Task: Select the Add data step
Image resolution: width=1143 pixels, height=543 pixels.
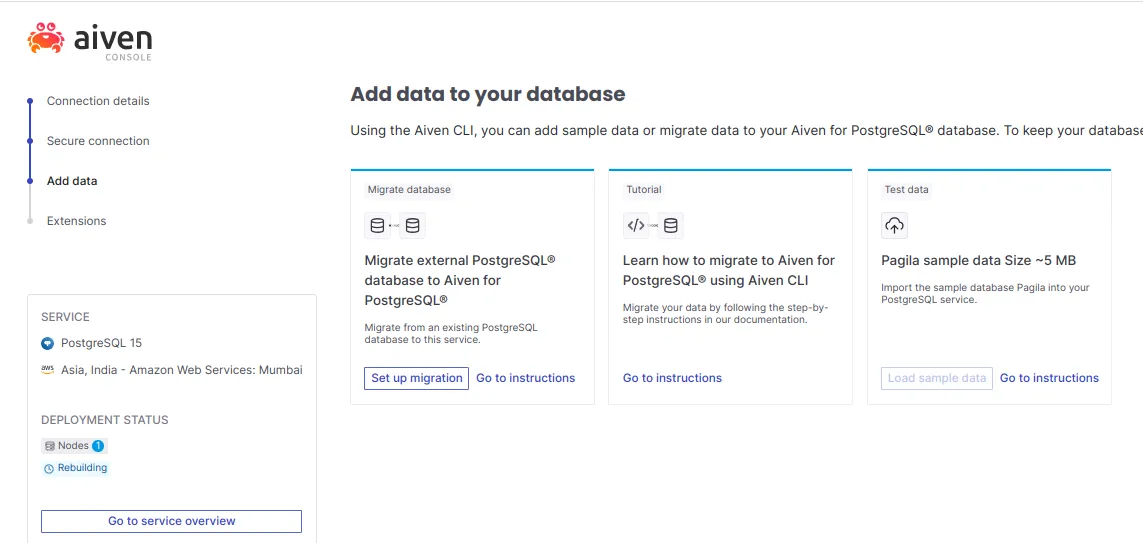Action: click(x=71, y=181)
